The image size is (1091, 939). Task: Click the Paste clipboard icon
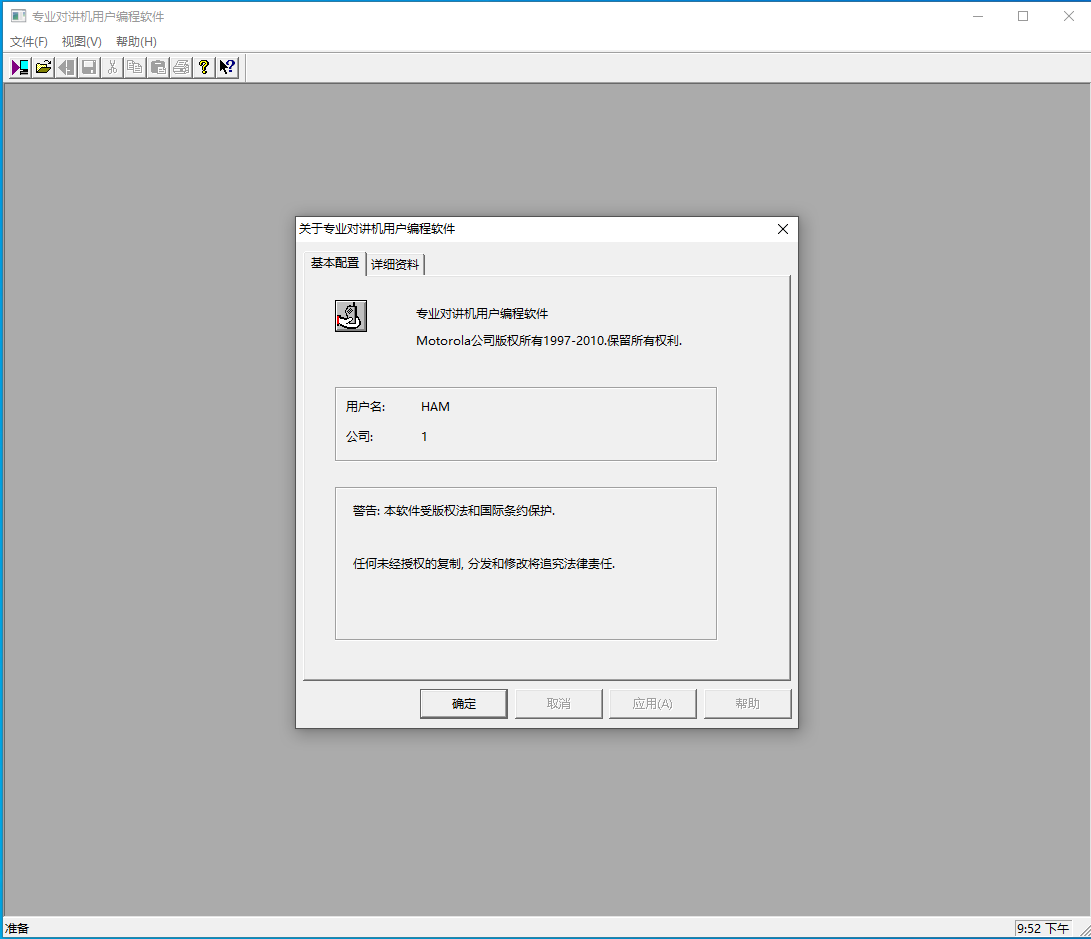pos(158,67)
